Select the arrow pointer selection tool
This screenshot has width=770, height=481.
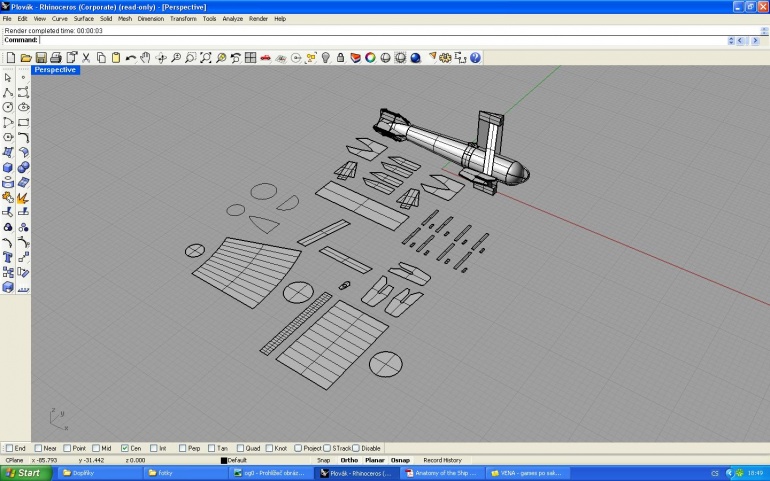tap(8, 78)
